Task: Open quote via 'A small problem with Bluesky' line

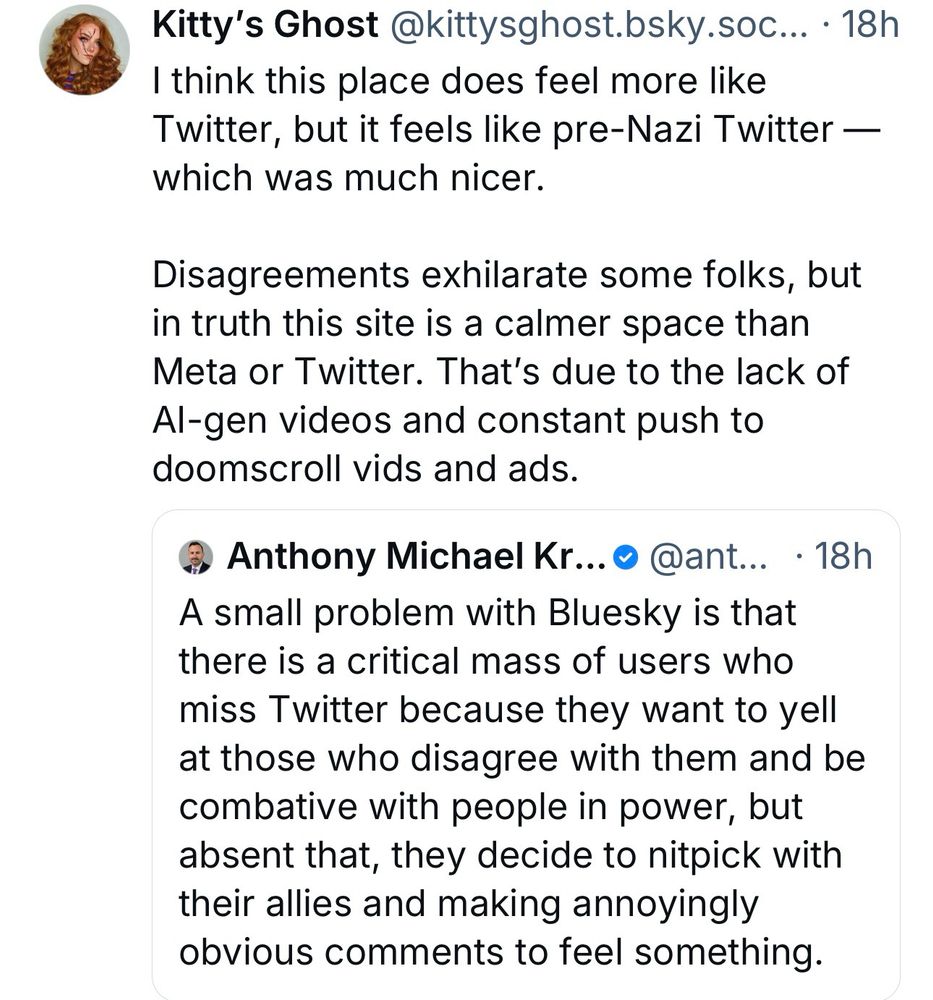Action: tap(487, 612)
